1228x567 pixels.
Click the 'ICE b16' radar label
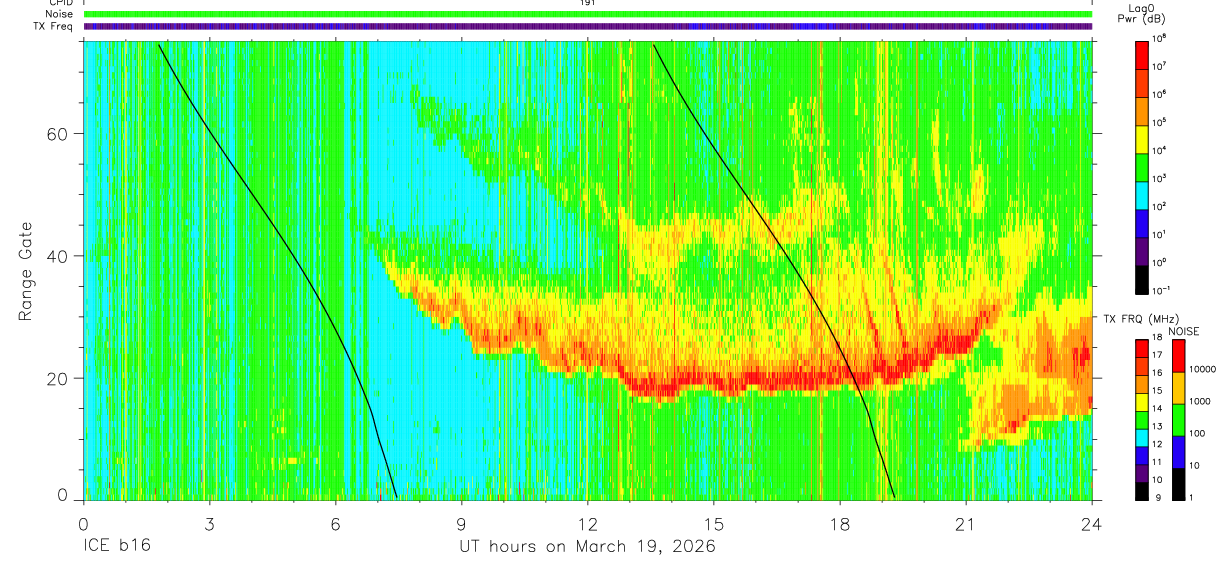point(116,547)
